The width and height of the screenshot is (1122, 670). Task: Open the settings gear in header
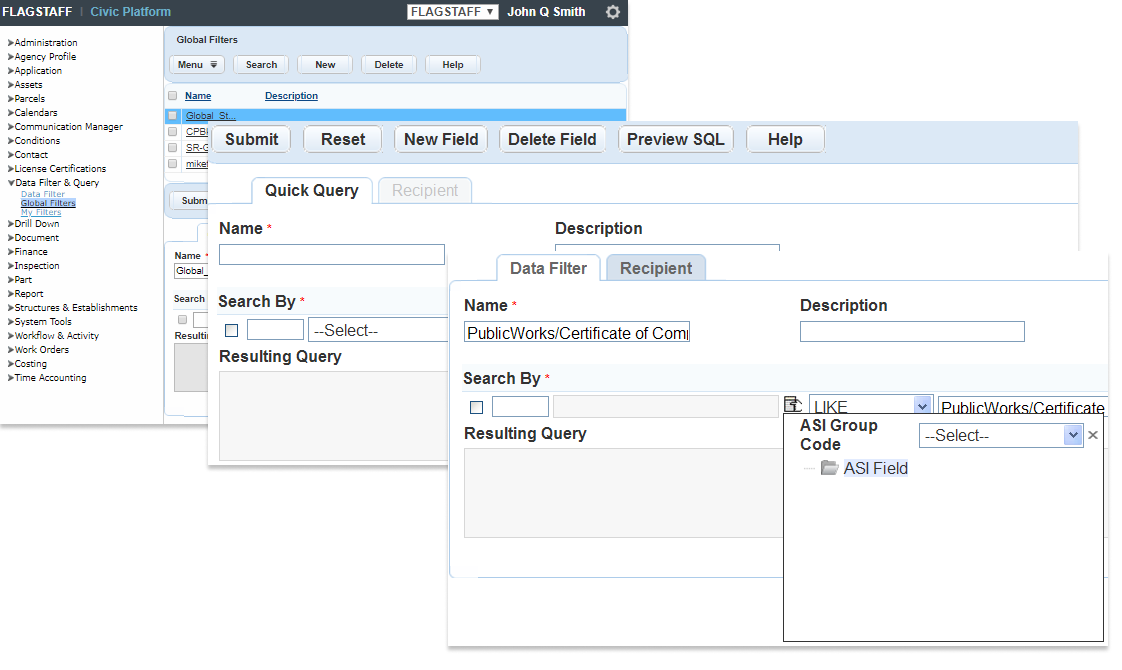[x=613, y=12]
